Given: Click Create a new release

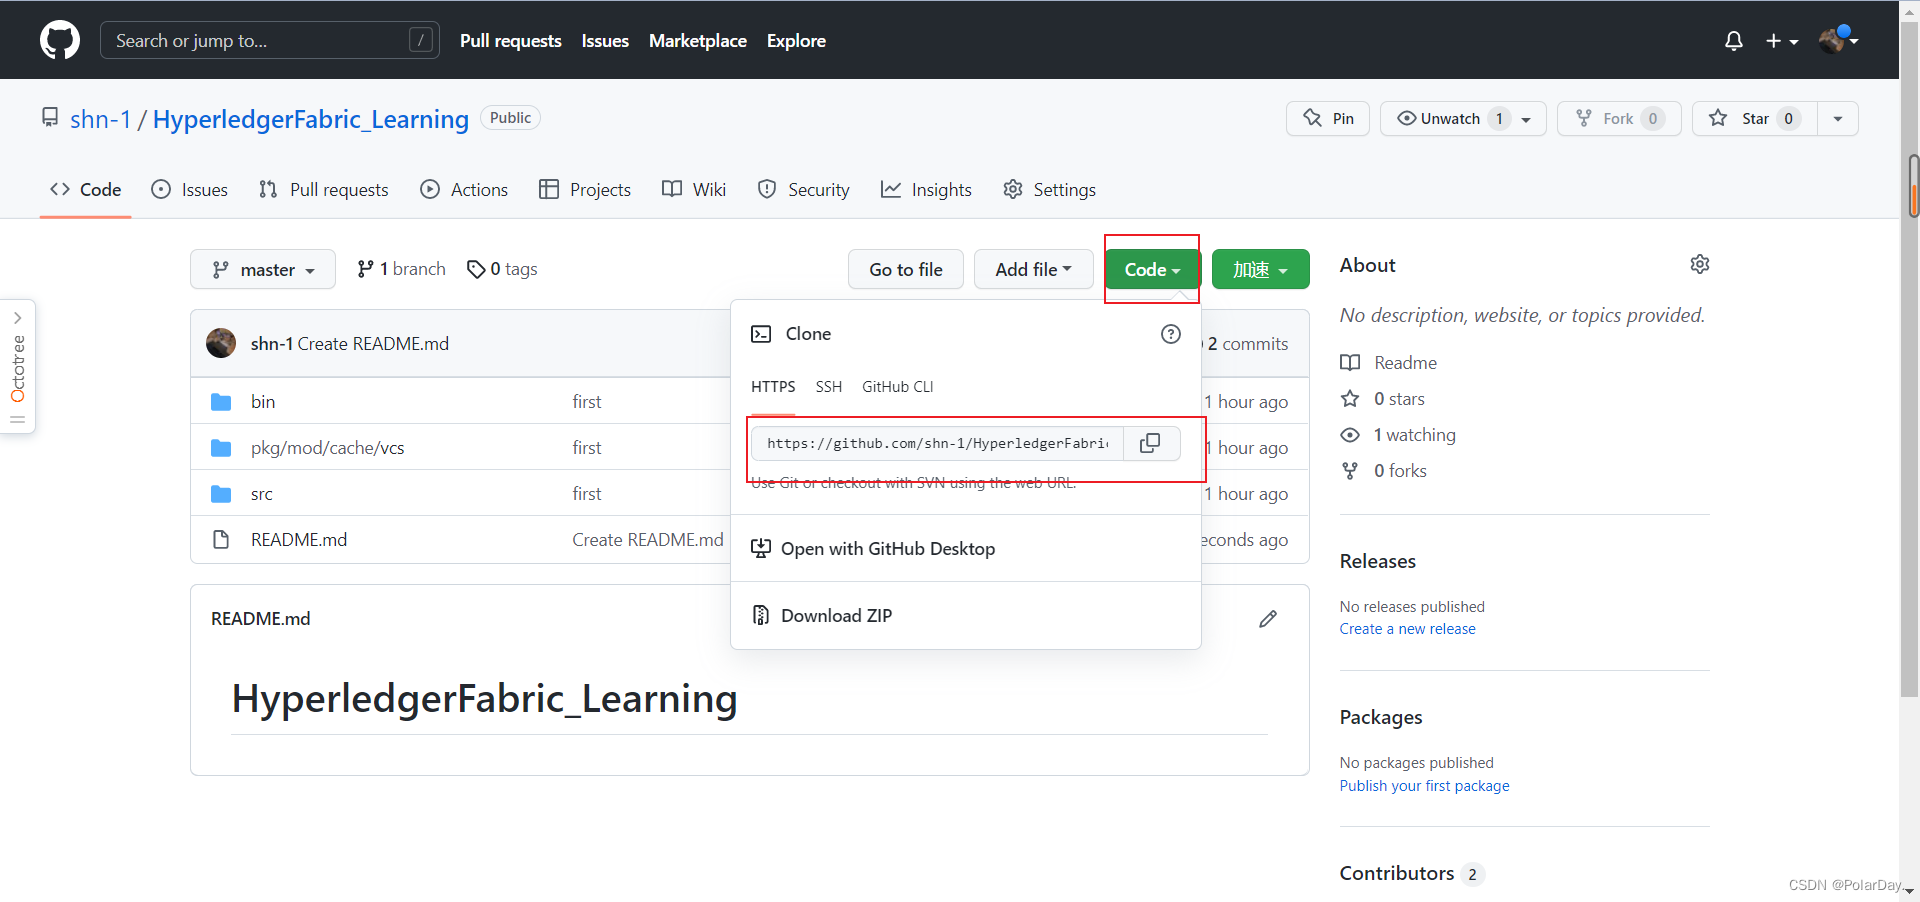Looking at the screenshot, I should [x=1407, y=629].
